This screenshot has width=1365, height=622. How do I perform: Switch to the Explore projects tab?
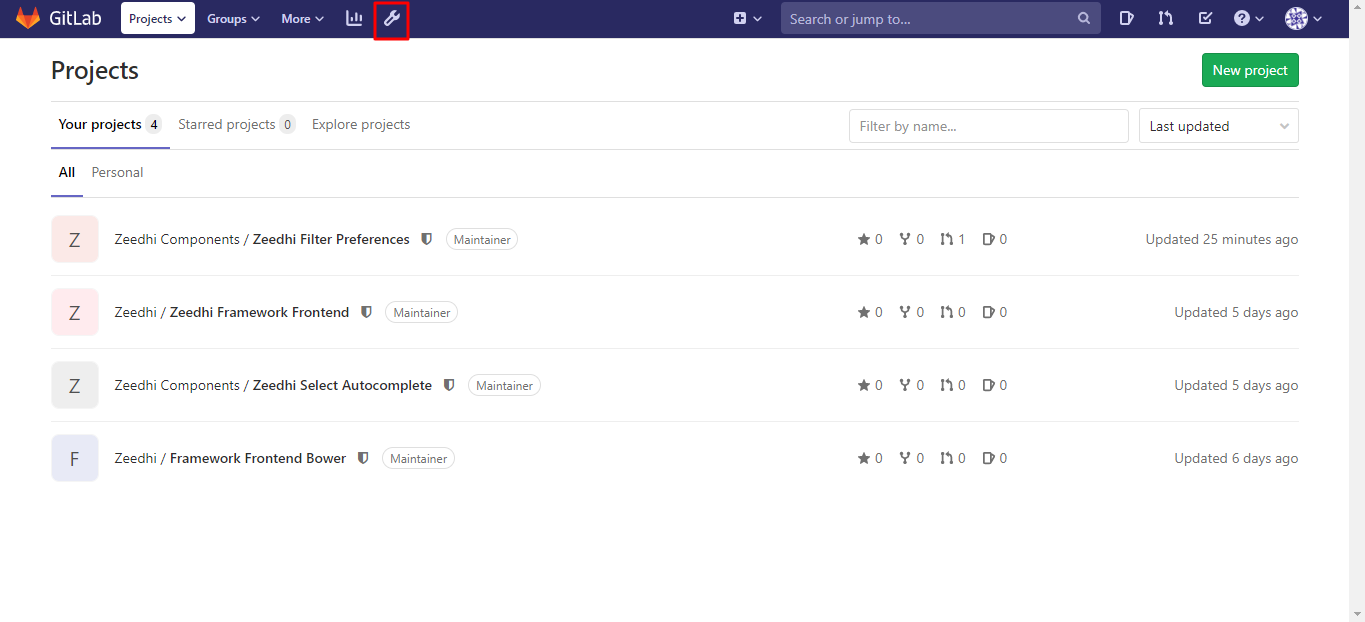pyautogui.click(x=361, y=125)
